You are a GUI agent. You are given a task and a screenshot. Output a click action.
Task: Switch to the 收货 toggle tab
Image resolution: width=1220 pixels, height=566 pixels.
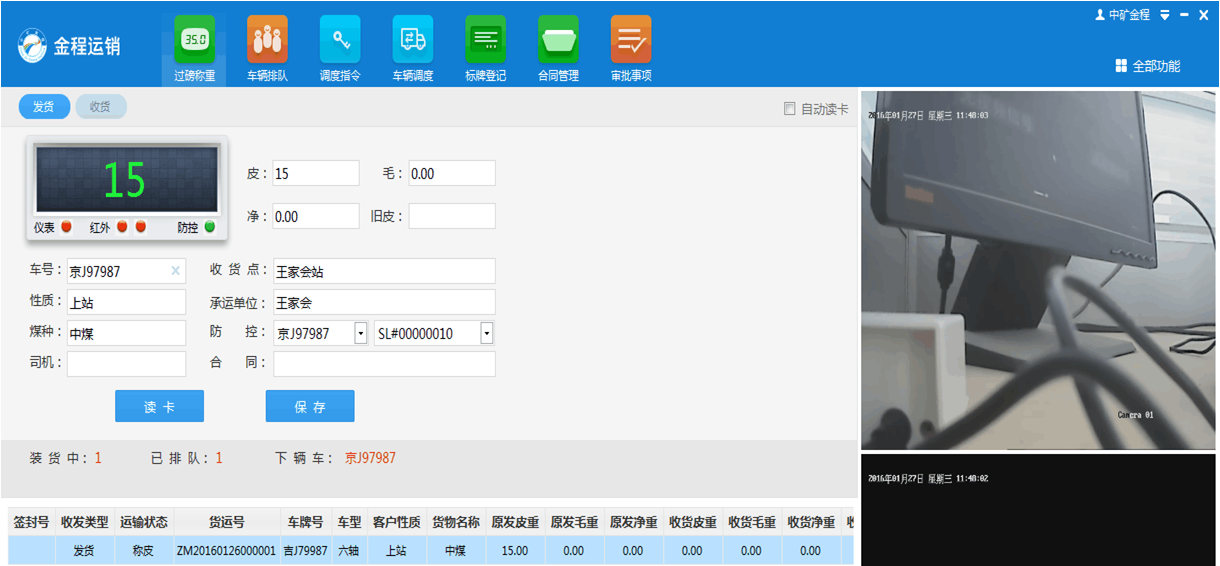100,107
